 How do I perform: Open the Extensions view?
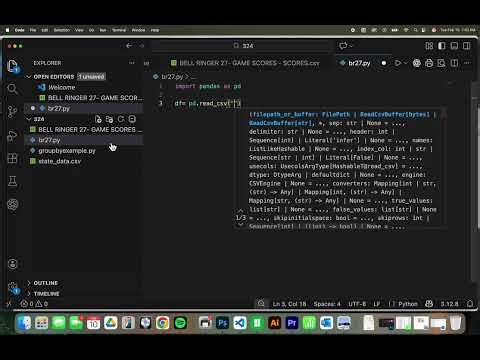(12, 158)
